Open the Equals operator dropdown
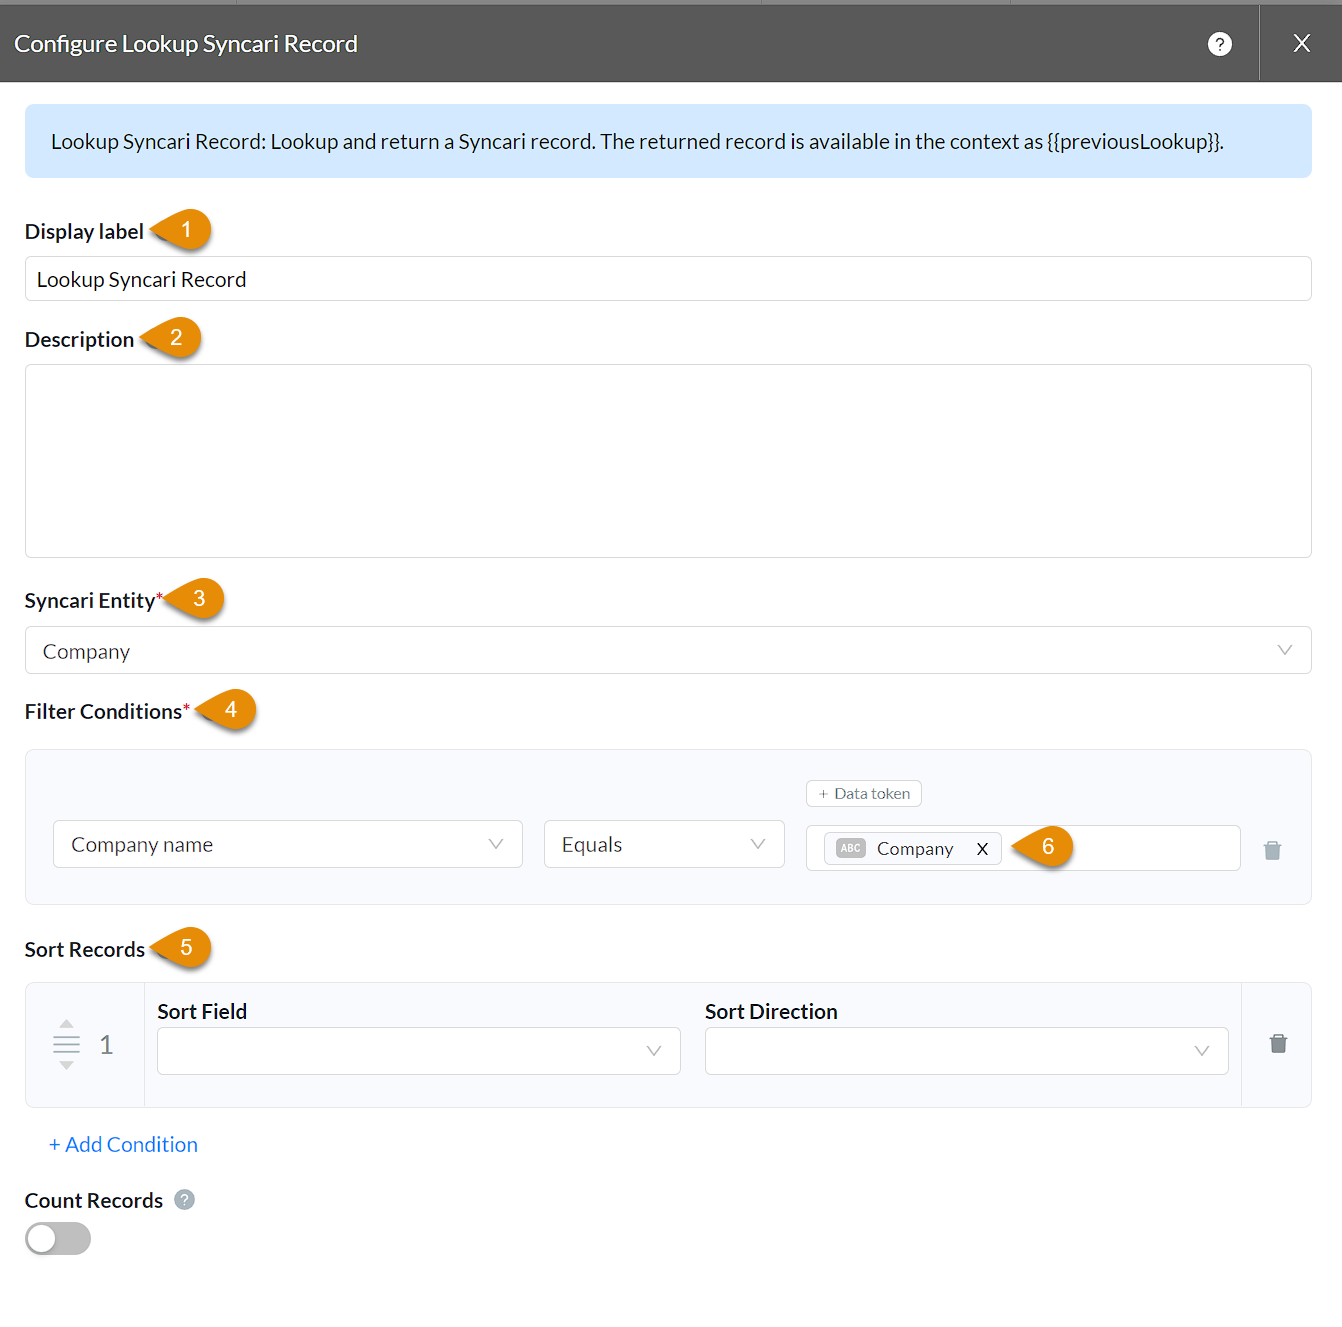This screenshot has height=1327, width=1342. coord(664,844)
